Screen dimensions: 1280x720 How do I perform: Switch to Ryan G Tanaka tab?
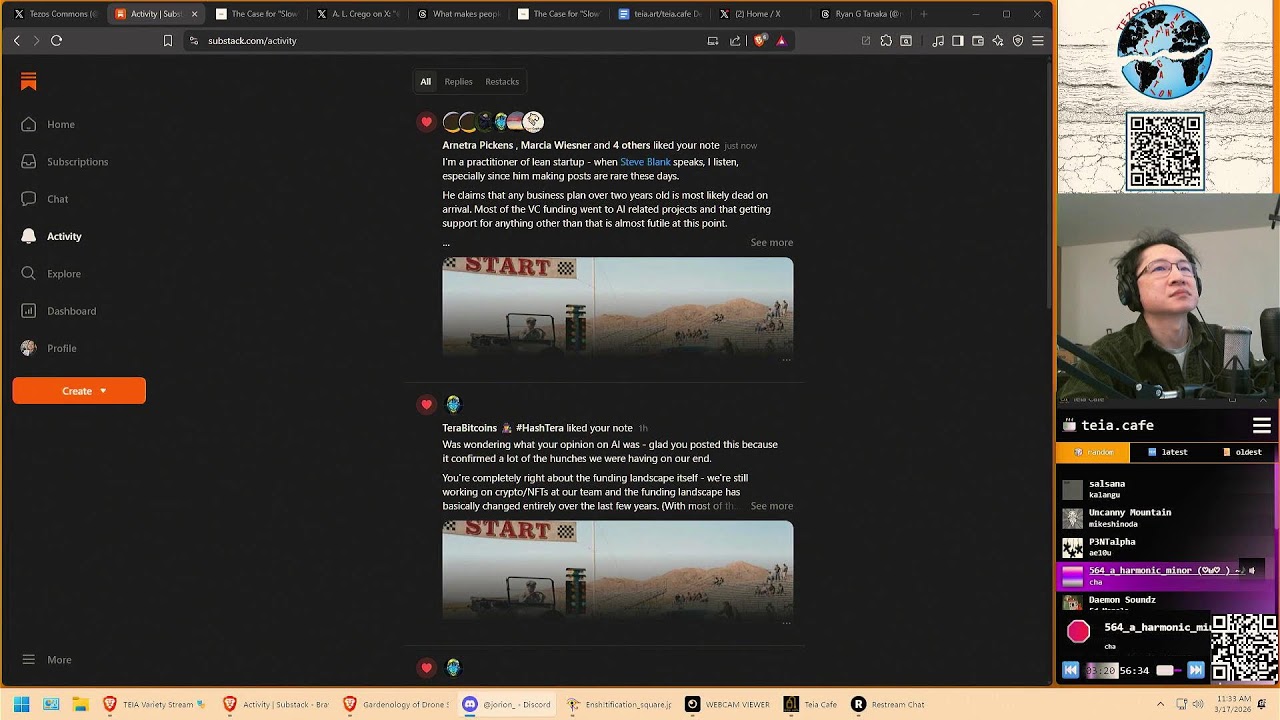862,14
